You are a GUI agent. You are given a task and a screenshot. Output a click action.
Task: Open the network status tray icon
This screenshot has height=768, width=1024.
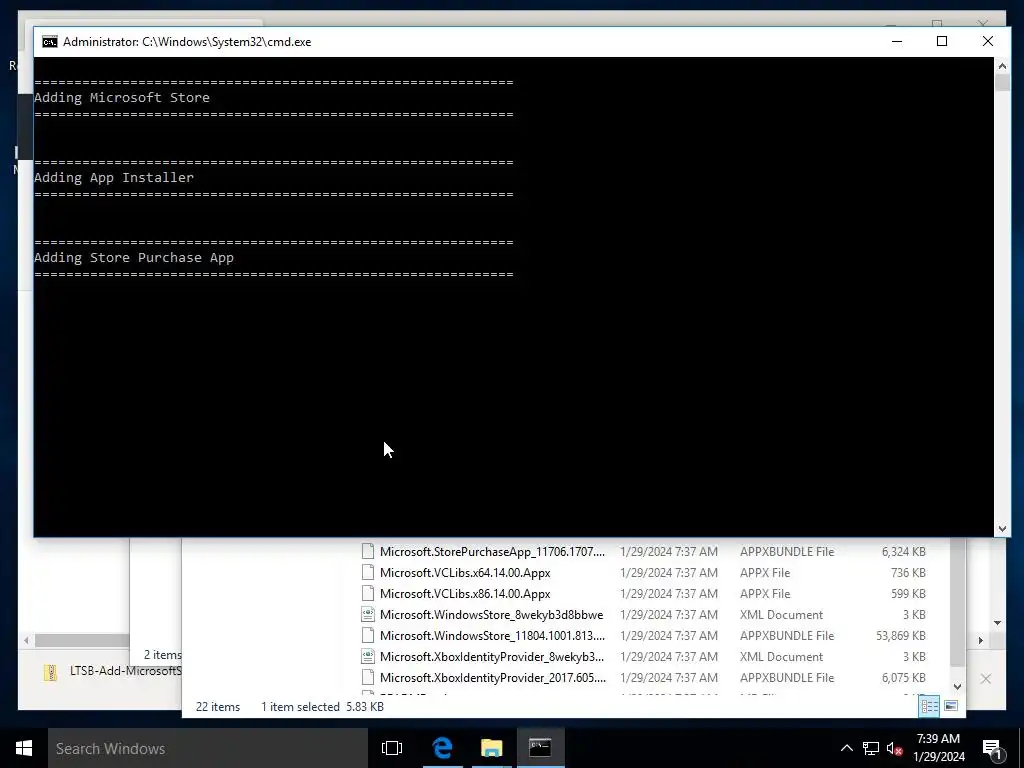[871, 748]
